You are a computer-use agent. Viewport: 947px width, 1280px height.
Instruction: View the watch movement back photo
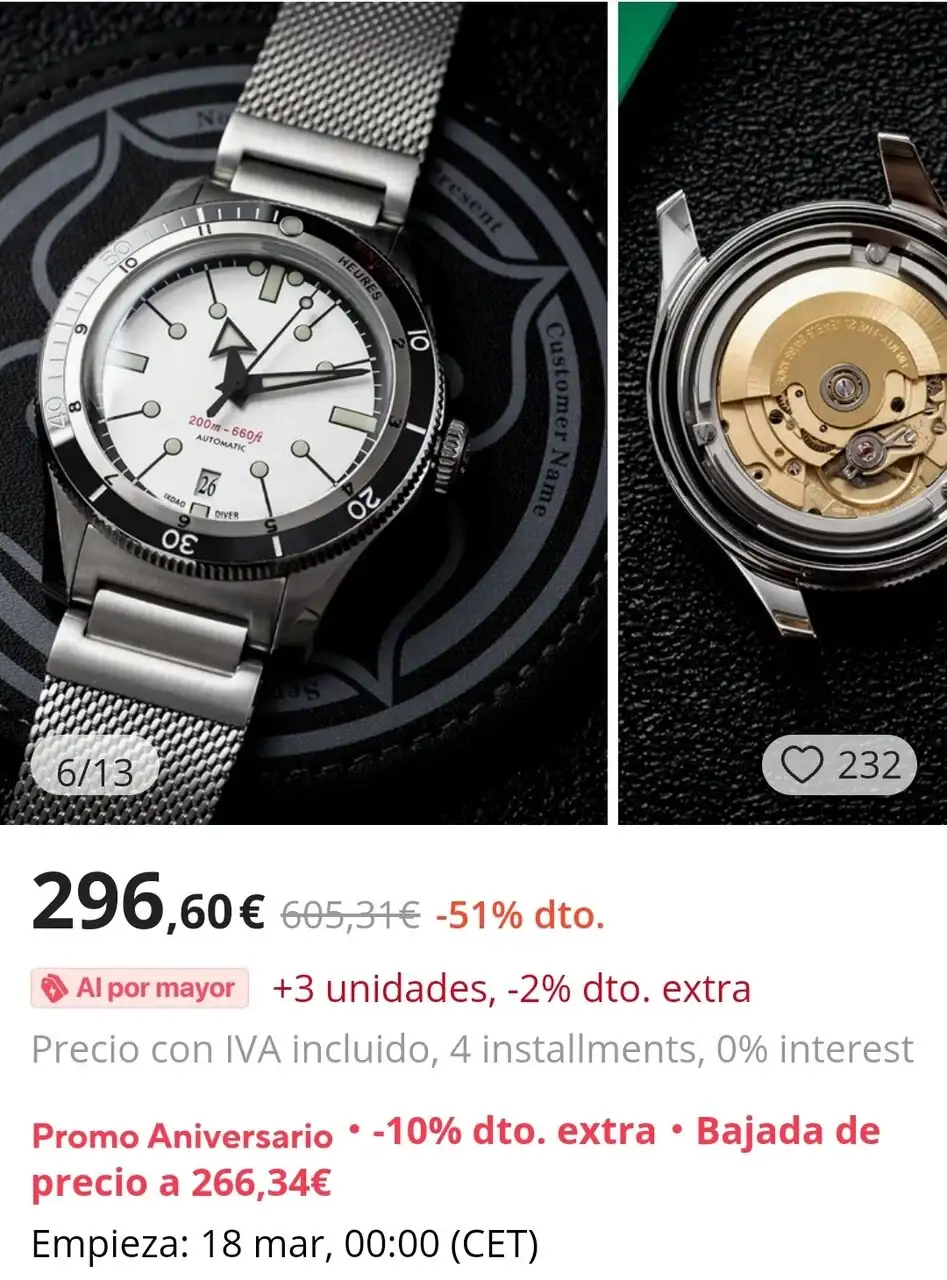tap(783, 412)
